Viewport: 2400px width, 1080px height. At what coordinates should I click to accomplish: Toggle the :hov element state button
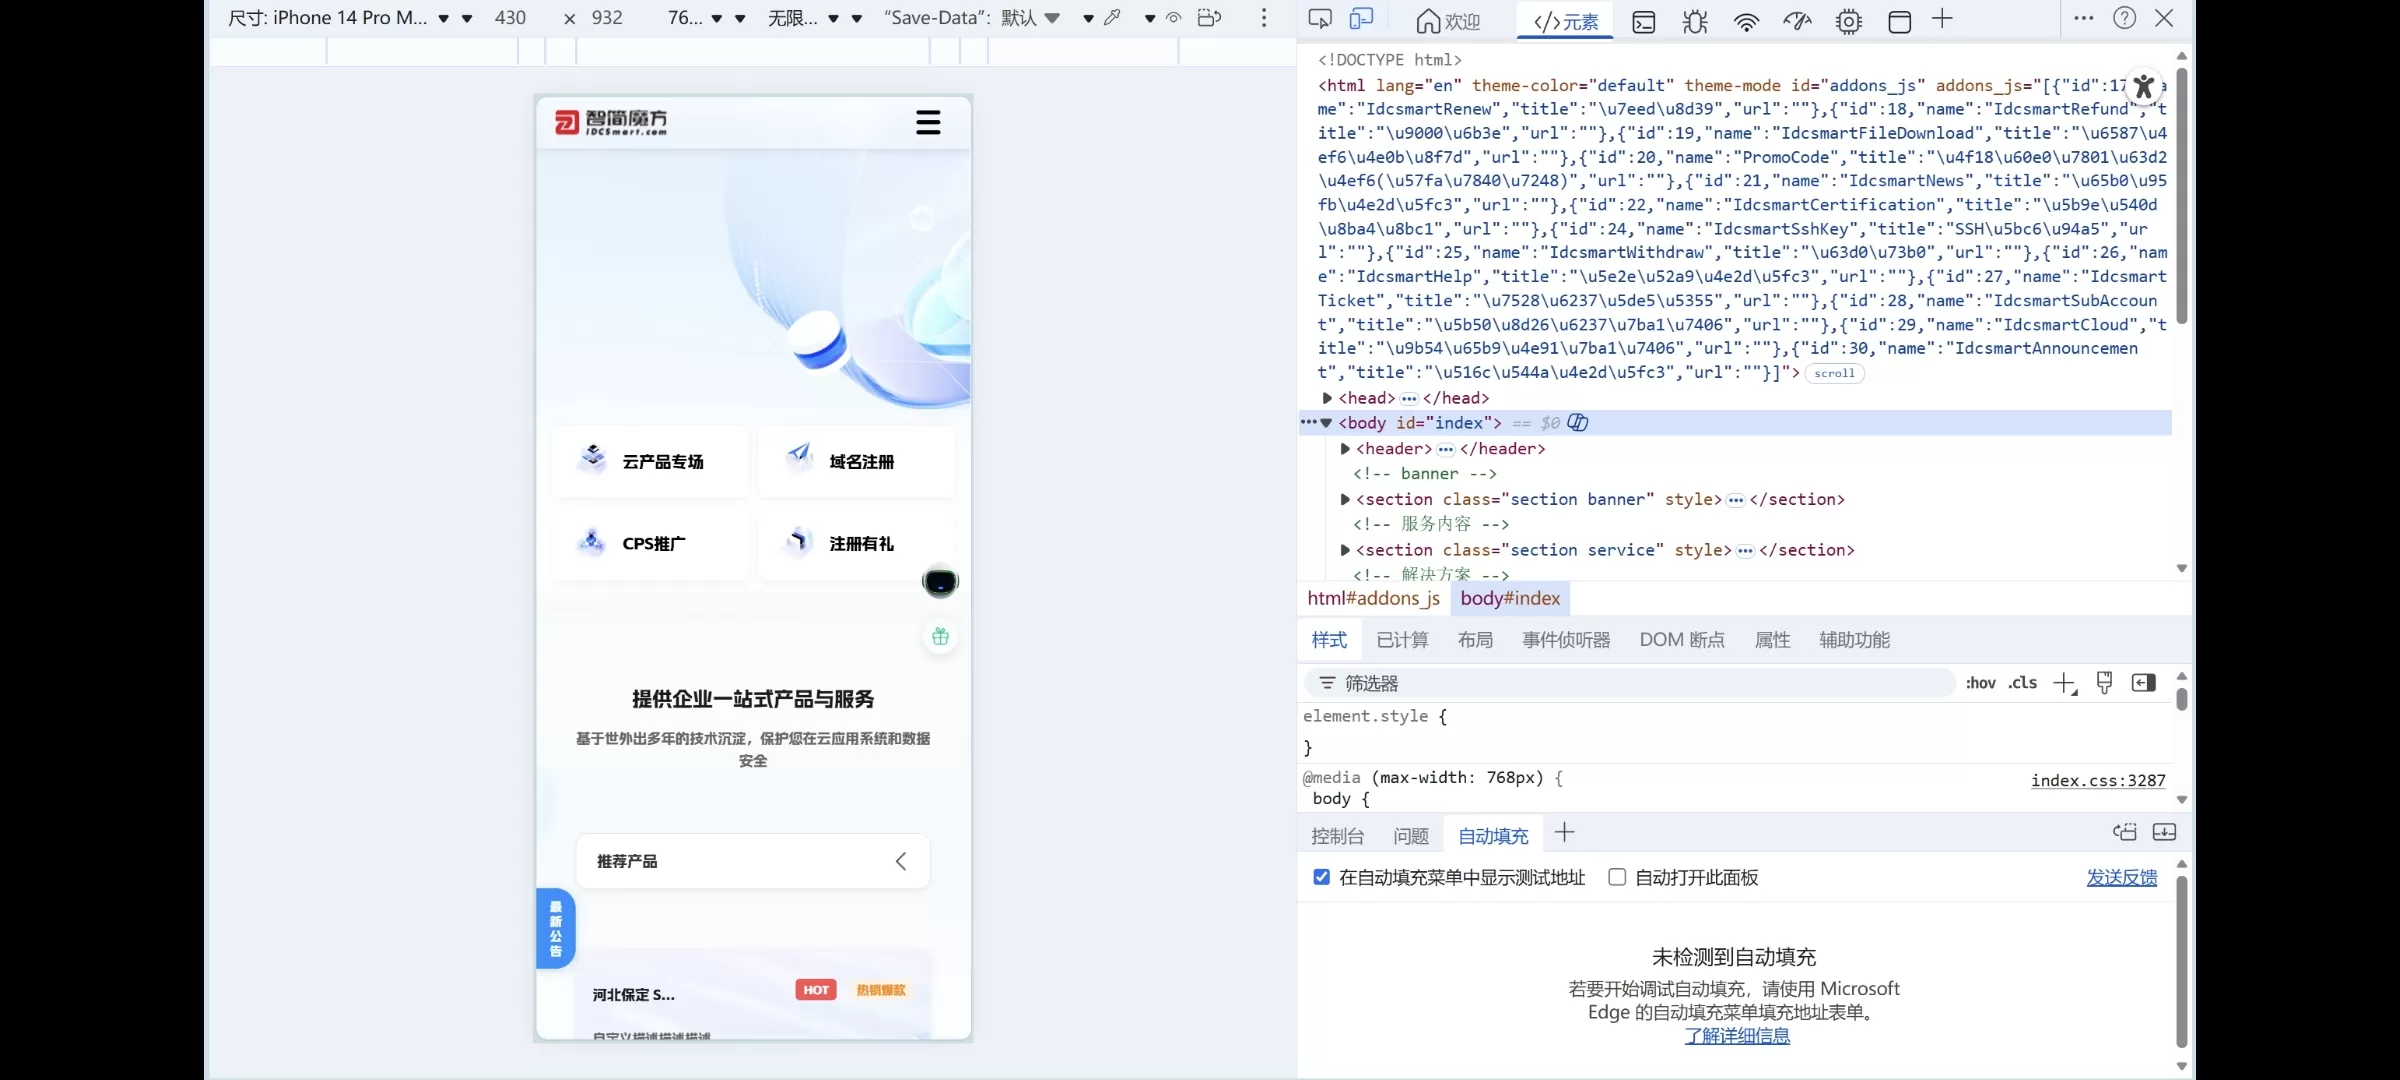tap(1980, 683)
